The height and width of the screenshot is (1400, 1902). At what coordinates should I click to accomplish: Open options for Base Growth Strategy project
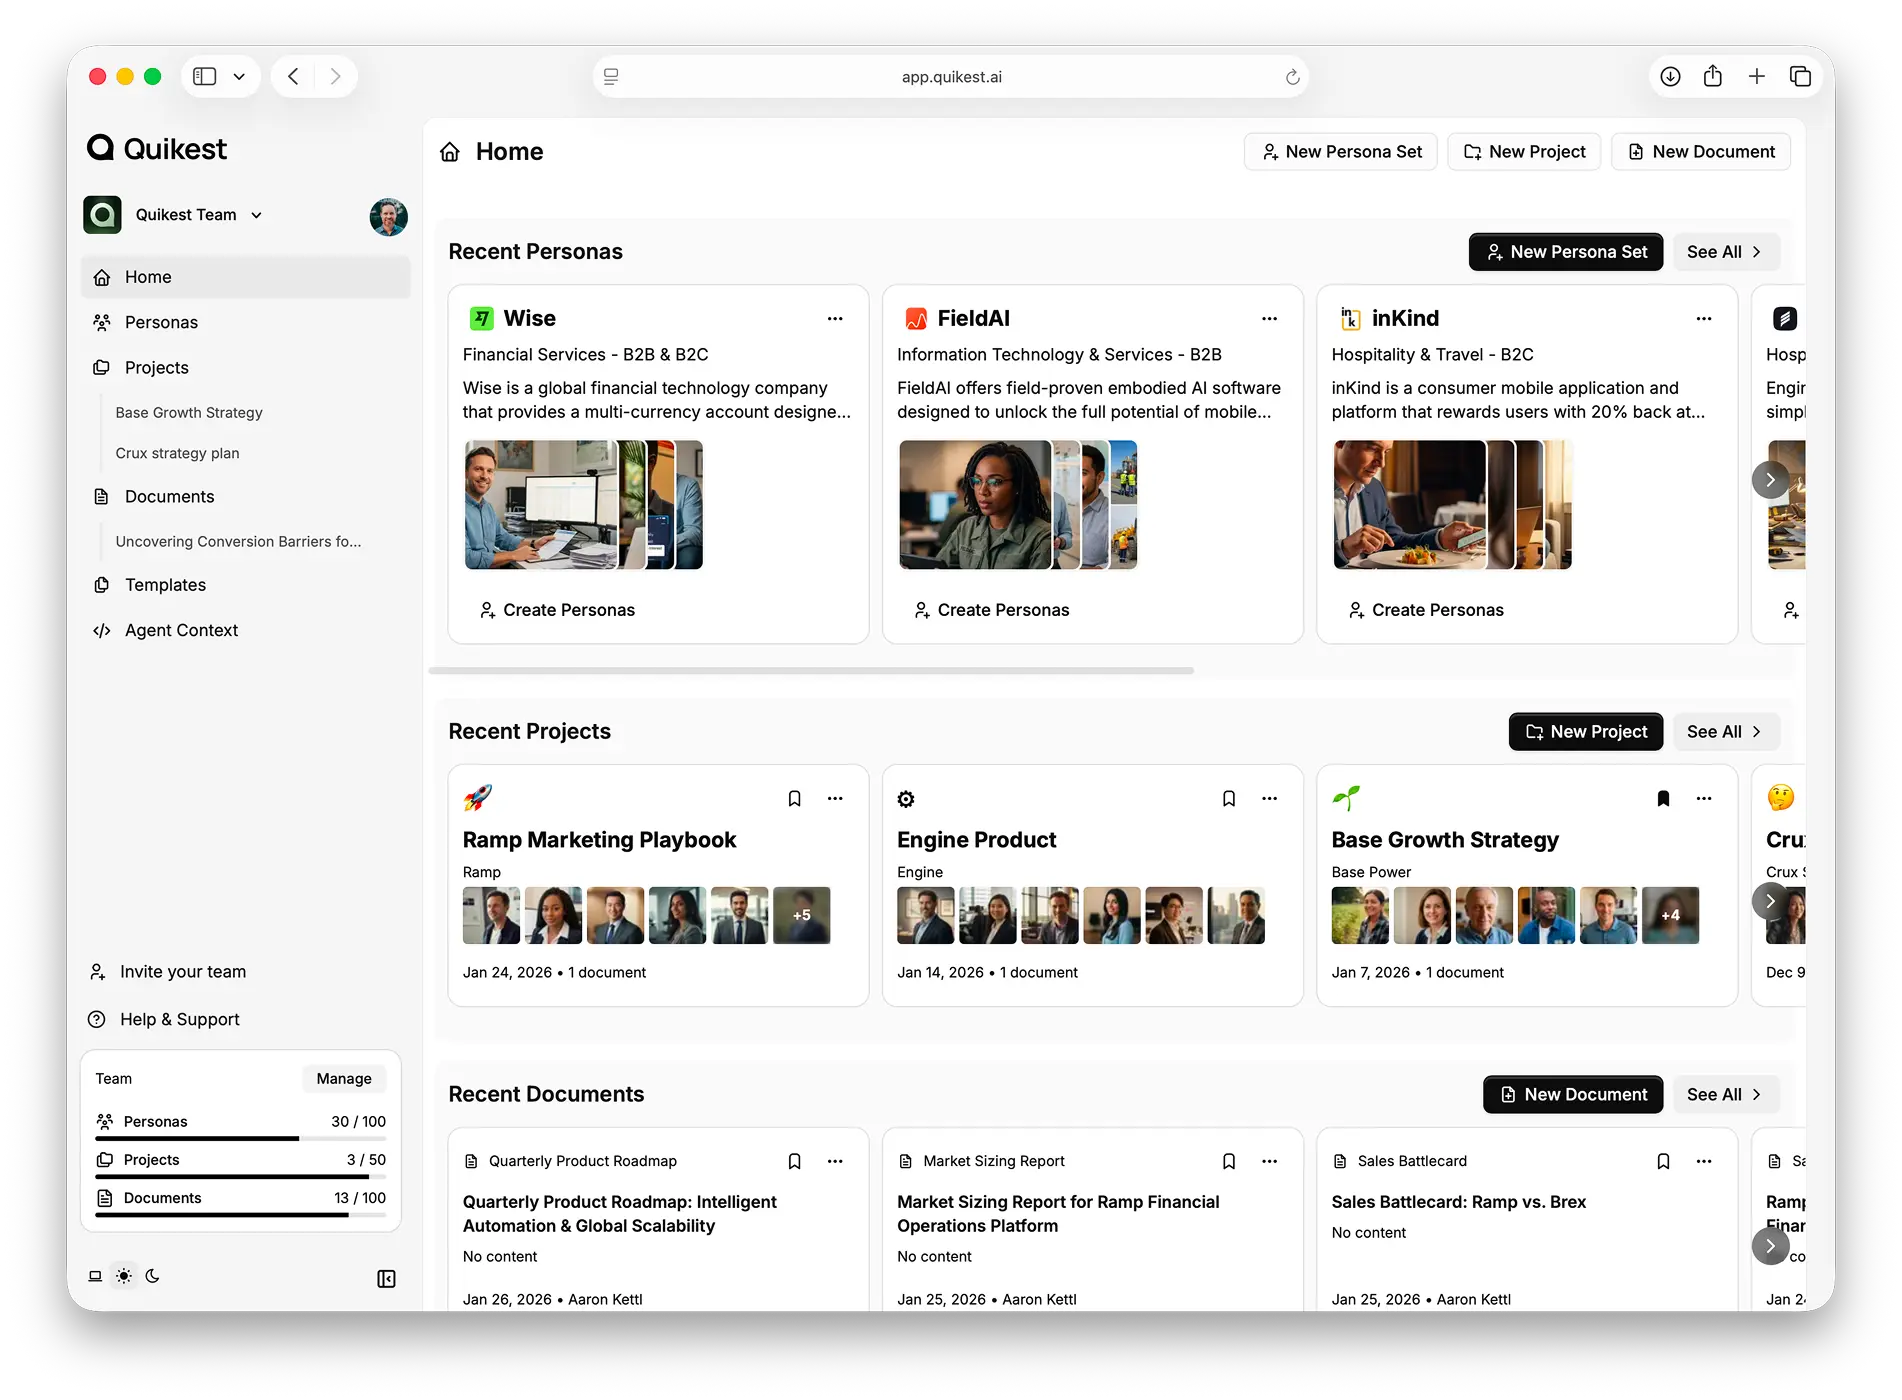(x=1704, y=799)
